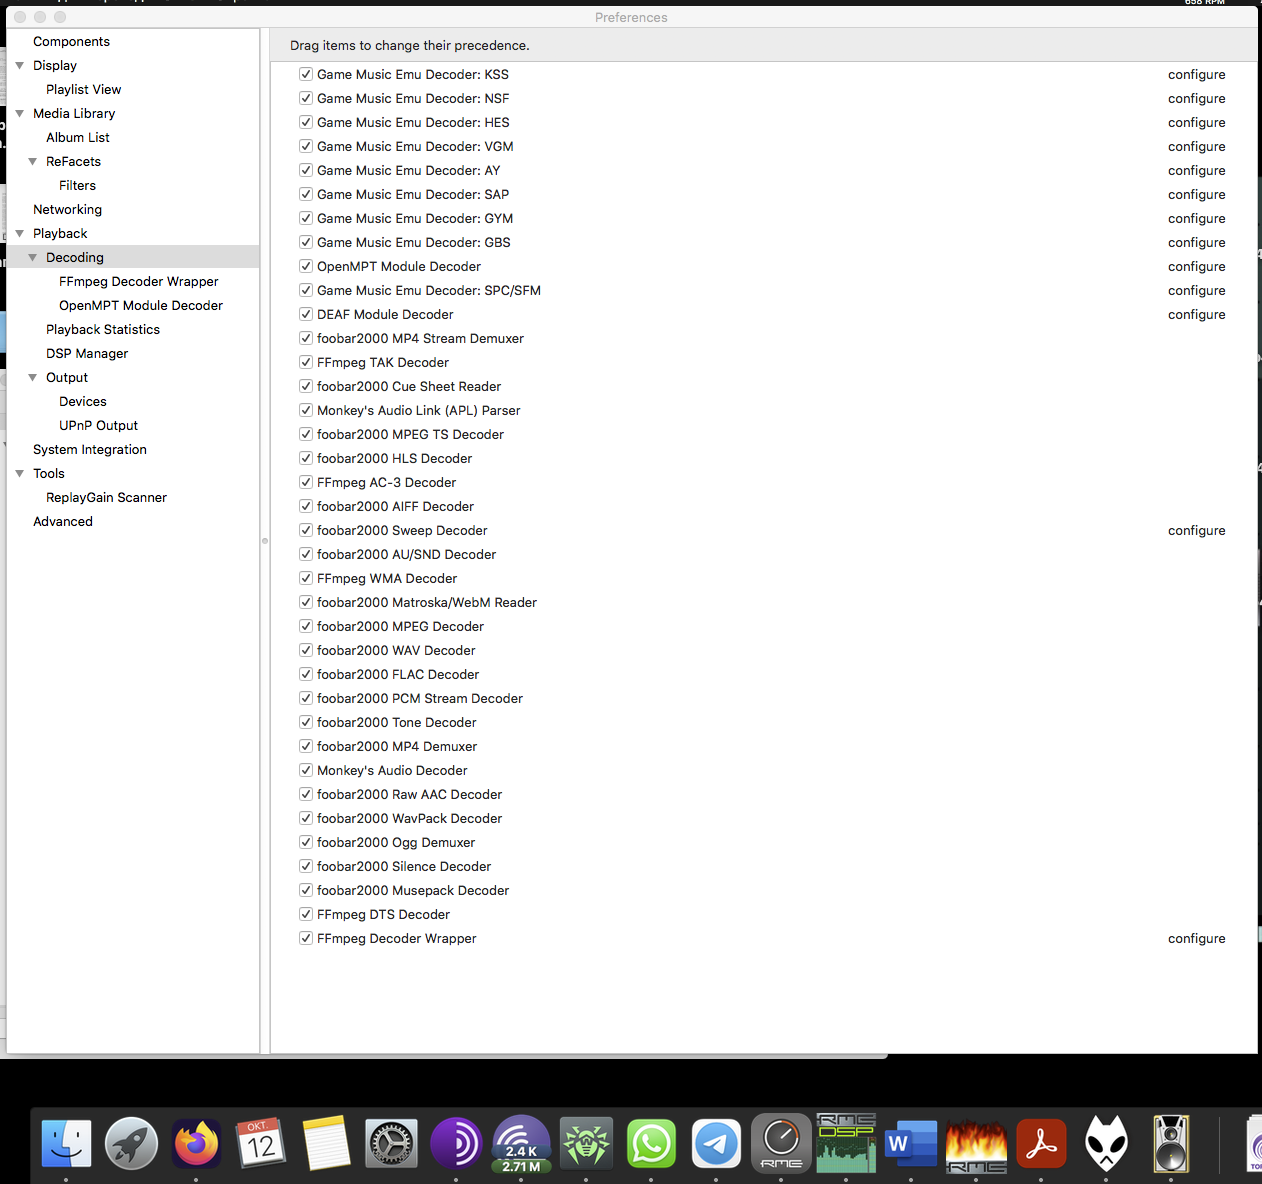
Task: Open speaker app icon in dock
Action: point(1171,1143)
